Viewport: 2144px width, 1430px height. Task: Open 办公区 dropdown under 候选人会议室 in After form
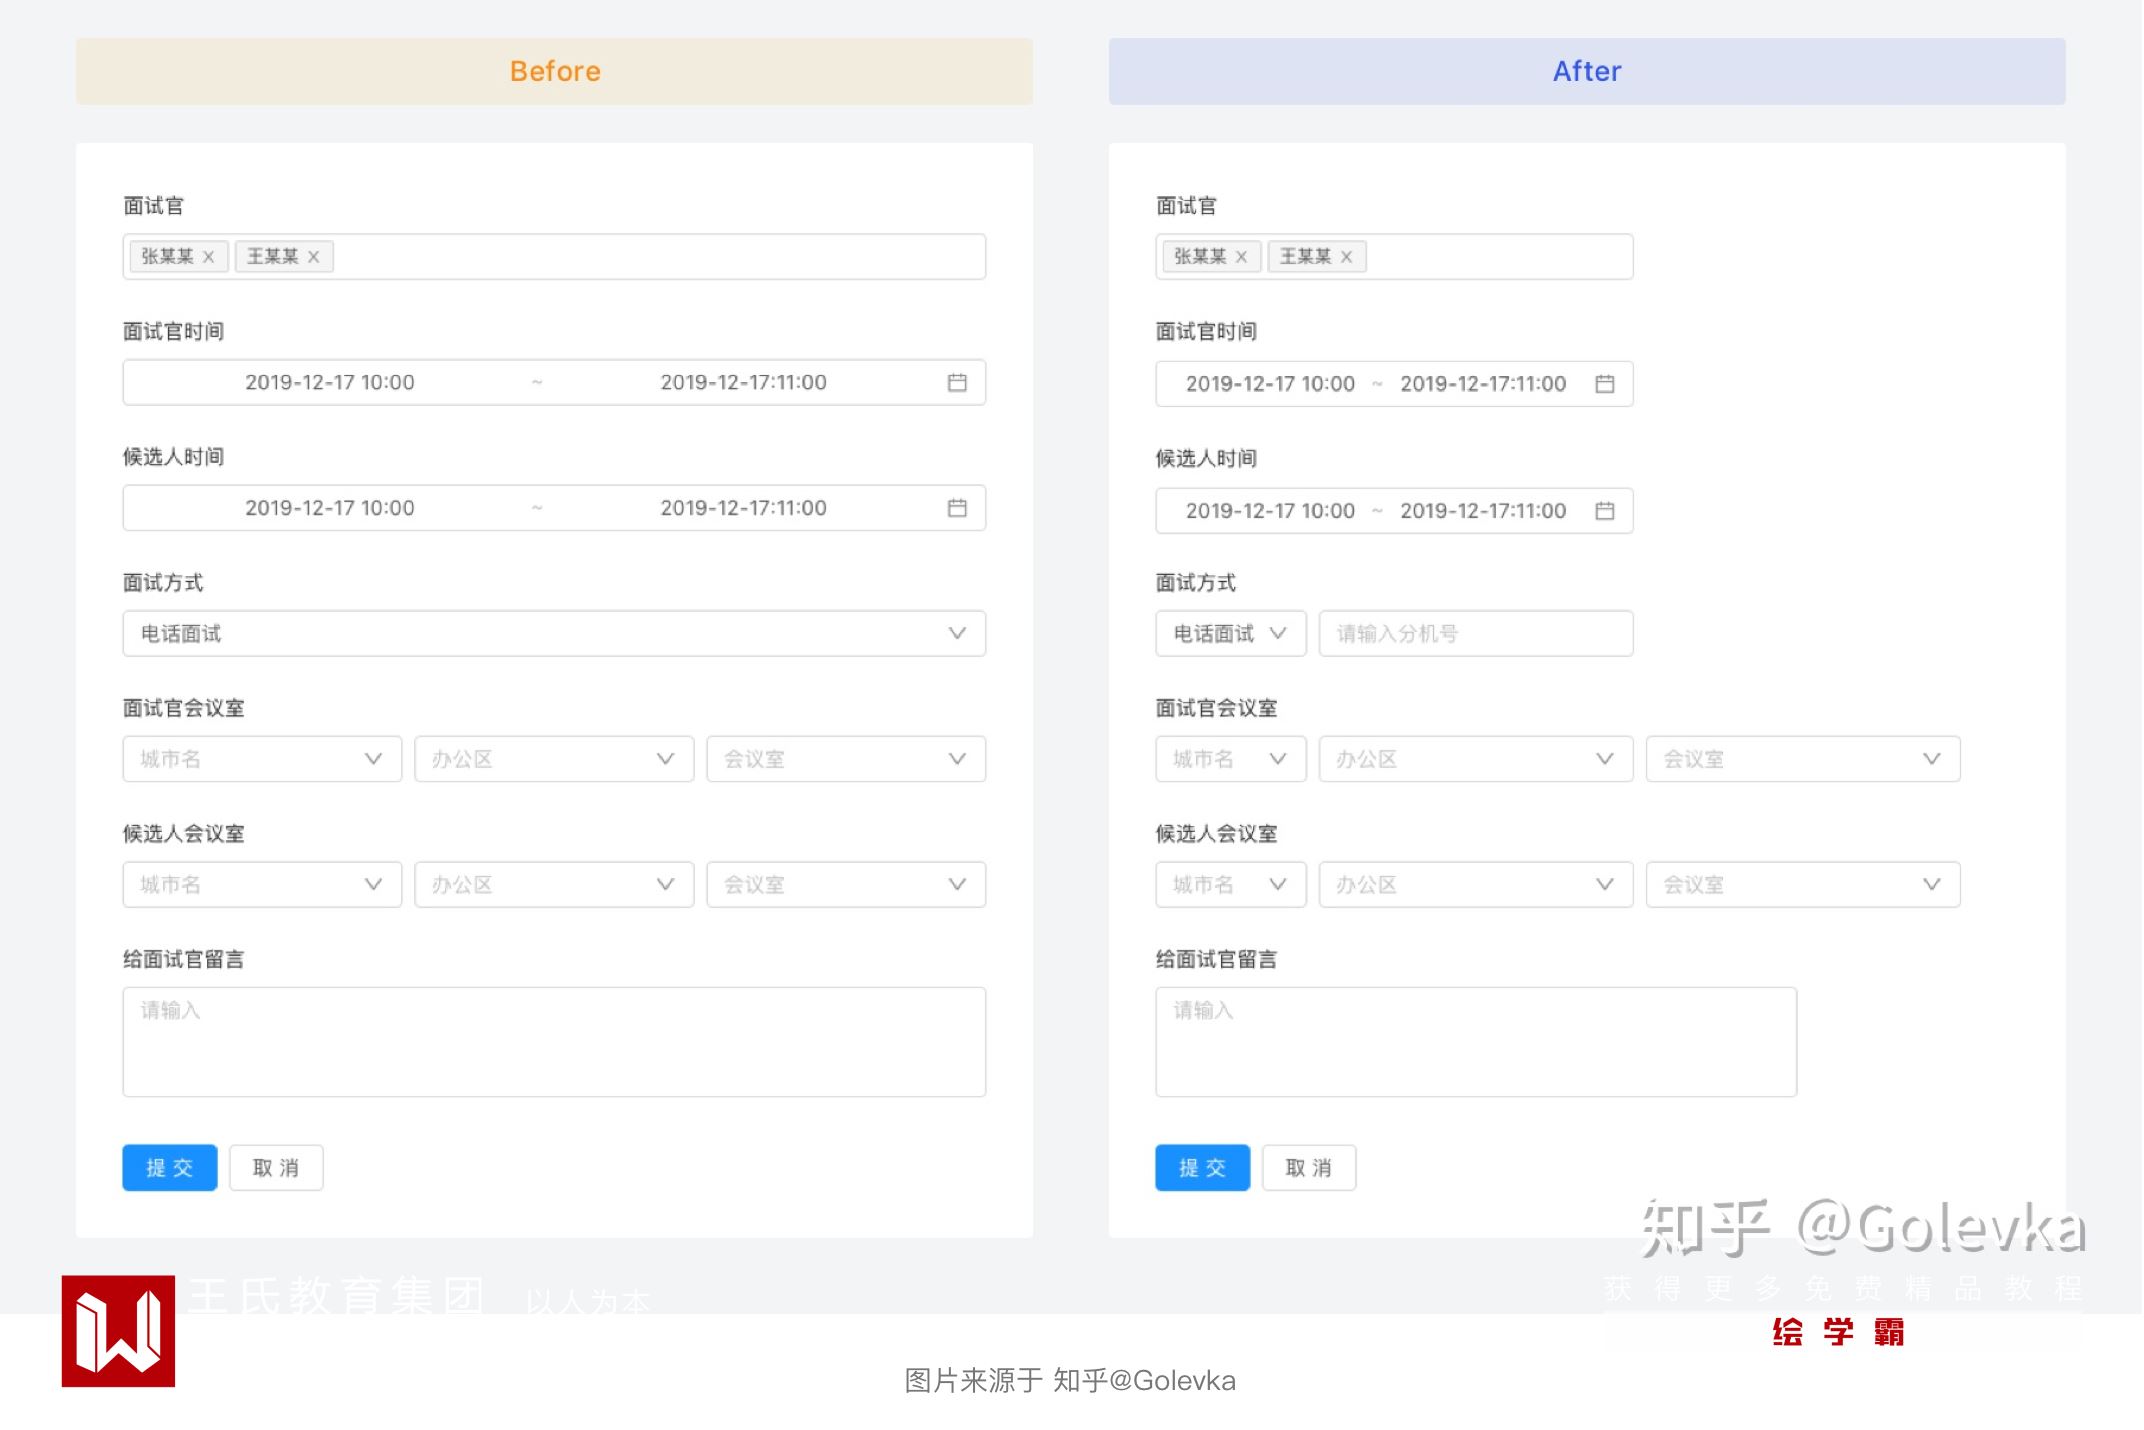pyautogui.click(x=1475, y=885)
